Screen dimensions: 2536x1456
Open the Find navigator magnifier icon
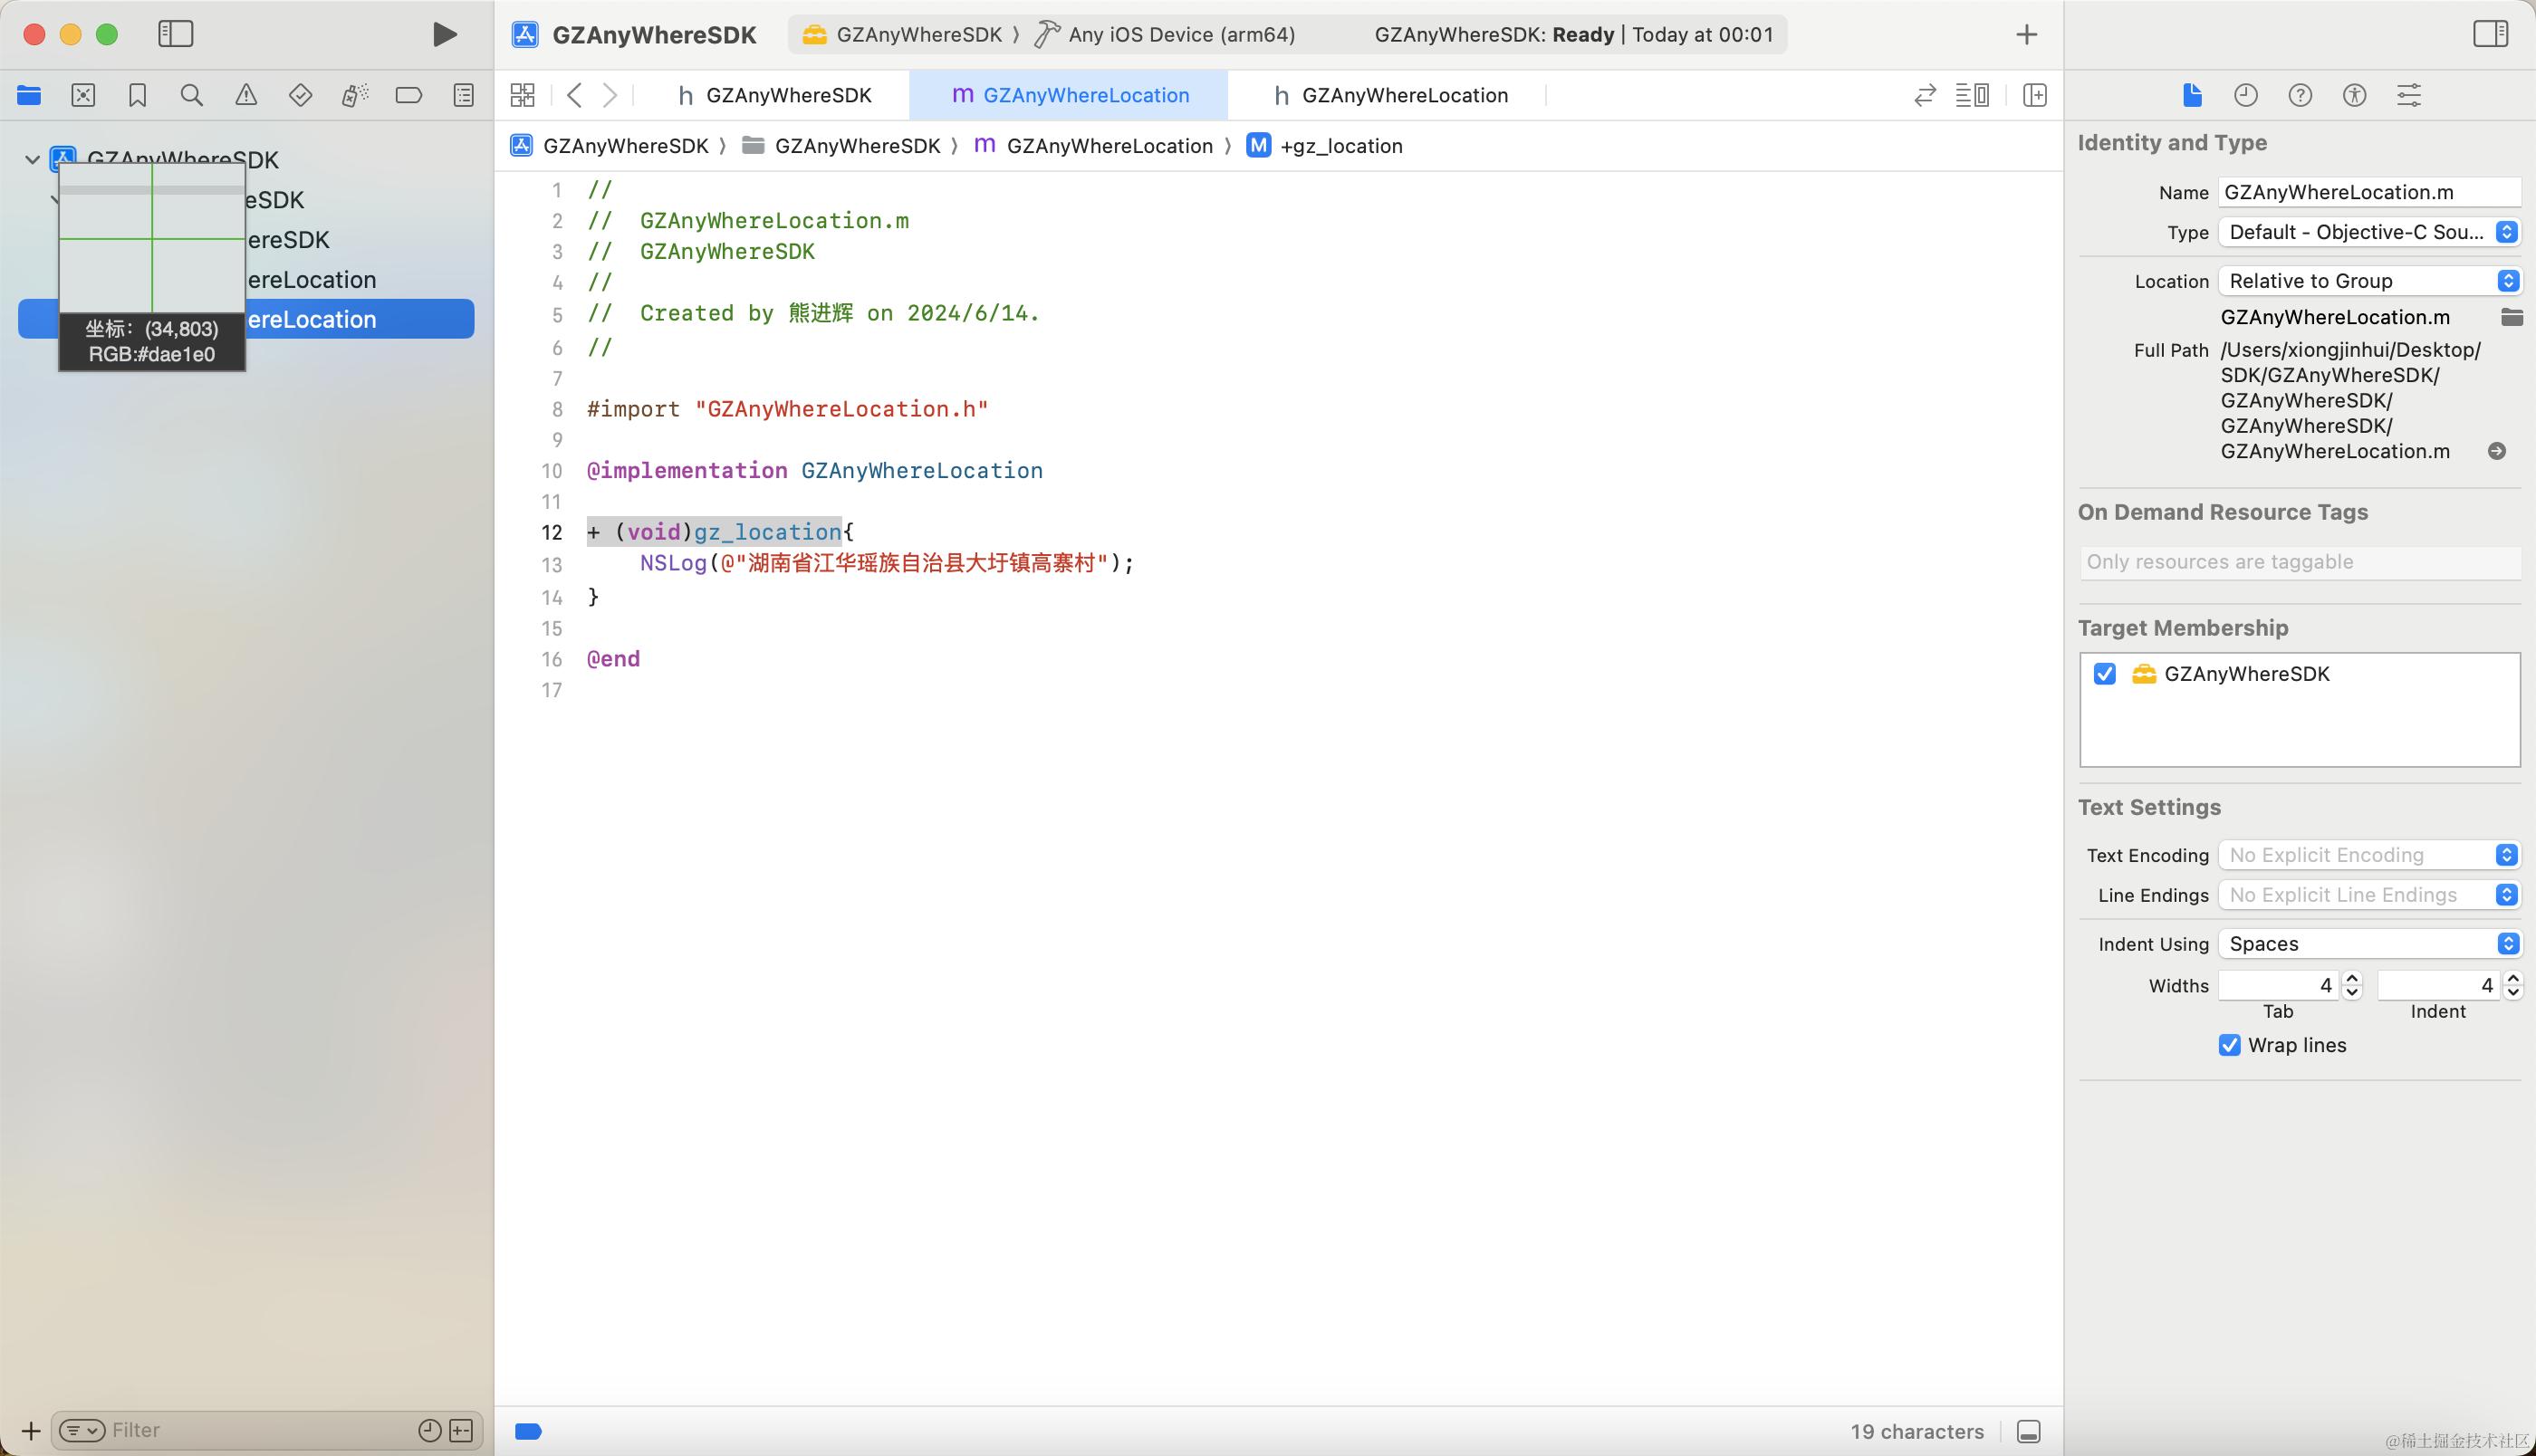pyautogui.click(x=191, y=95)
